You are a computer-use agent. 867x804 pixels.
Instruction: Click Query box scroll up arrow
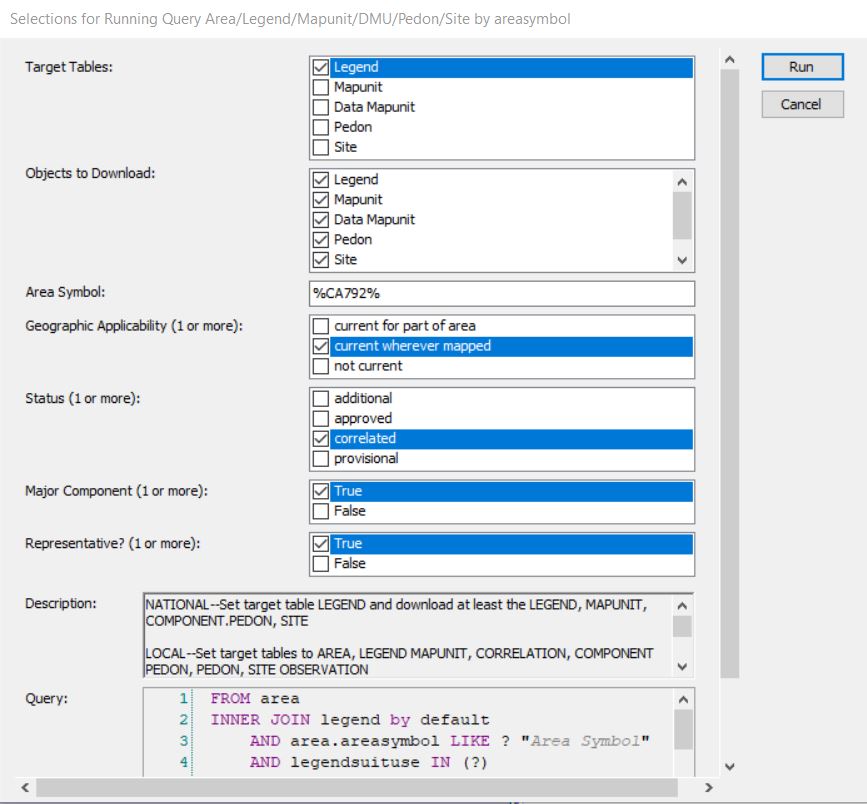point(683,700)
